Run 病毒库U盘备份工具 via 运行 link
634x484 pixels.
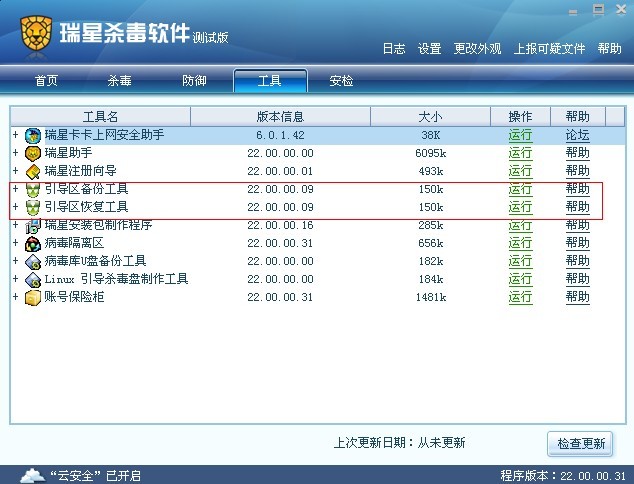(x=520, y=261)
